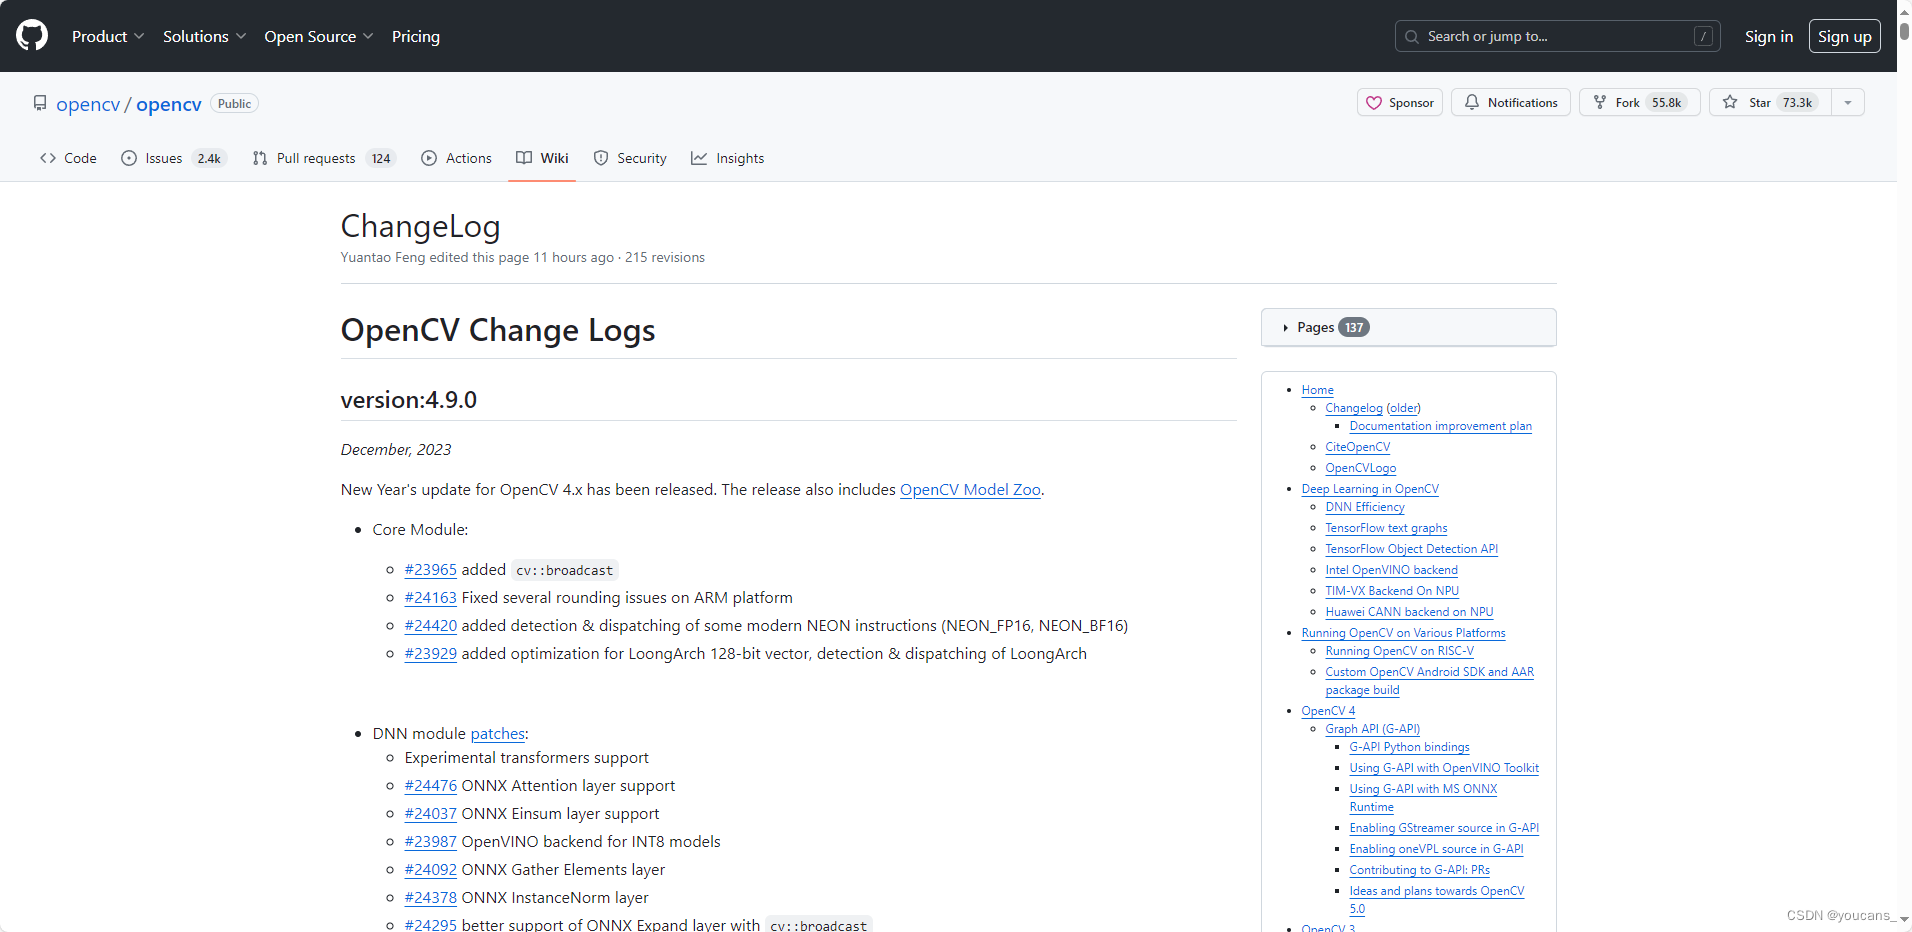This screenshot has height=932, width=1912.
Task: Open pull request #23929
Action: 431,653
